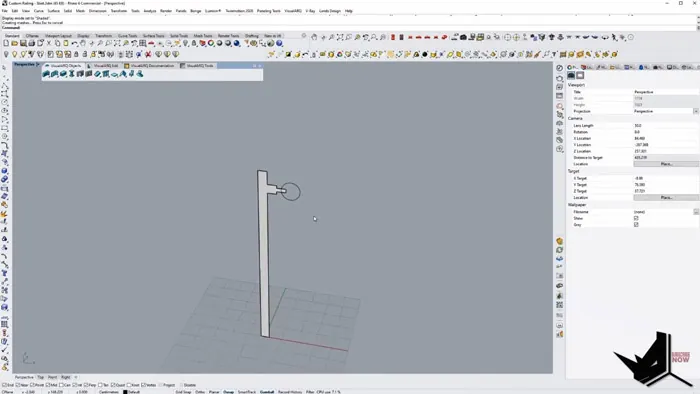Open the Perspective viewport title dropdown arrow
700x394 pixels.
[x=38, y=65]
